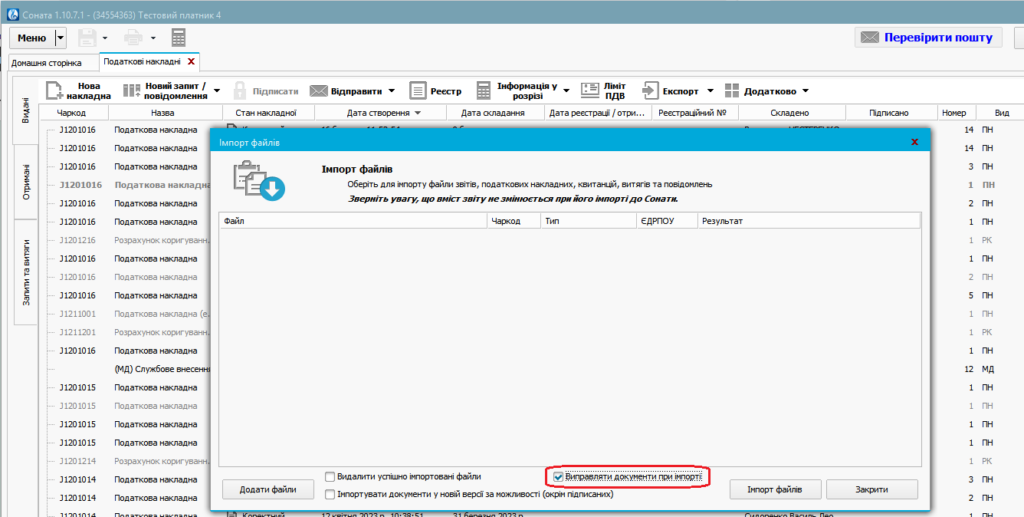Sort table by Чаркод column header

[71, 113]
